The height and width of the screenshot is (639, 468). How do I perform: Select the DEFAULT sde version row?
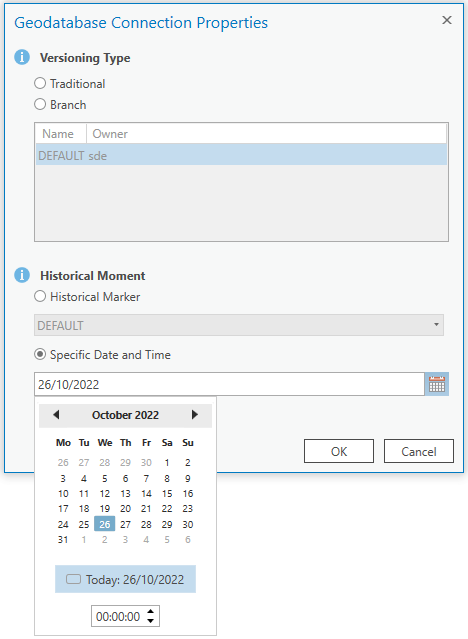pyautogui.click(x=241, y=155)
